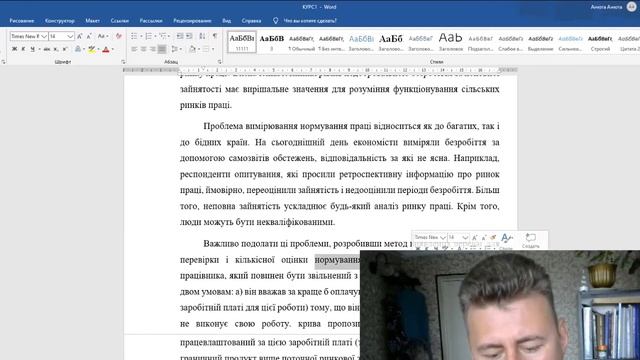Align text left
Image resolution: width=640 pixels, height=360 pixels.
pyautogui.click(x=134, y=49)
